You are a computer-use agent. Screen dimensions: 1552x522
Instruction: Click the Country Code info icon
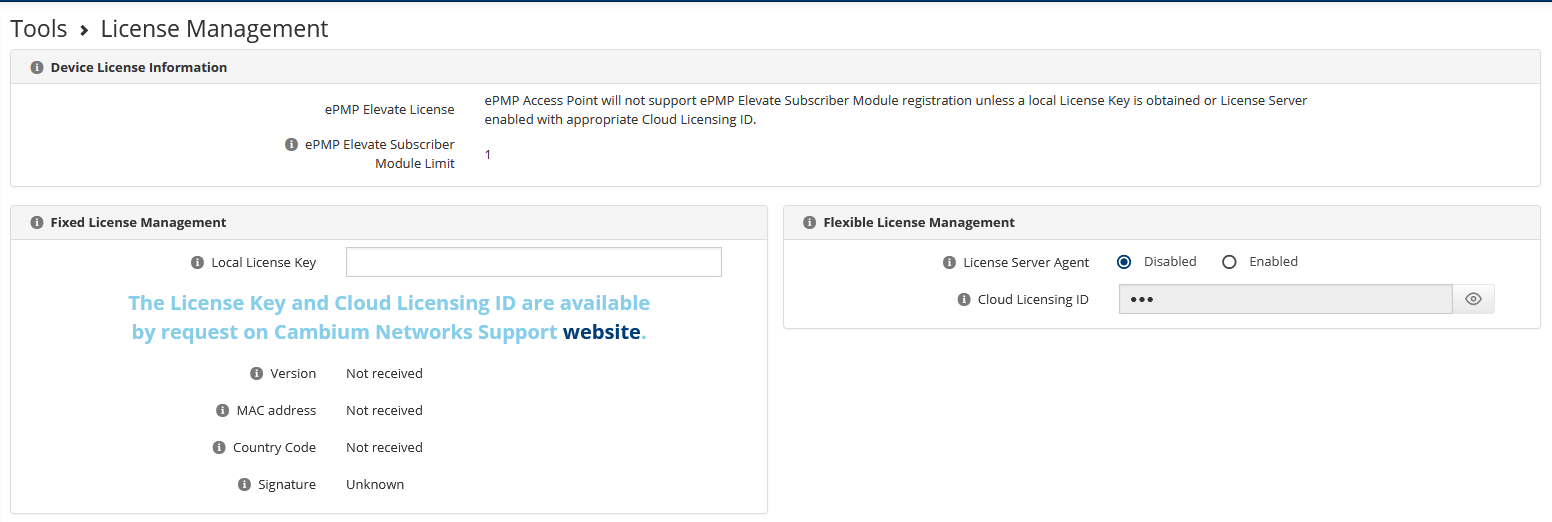[219, 448]
